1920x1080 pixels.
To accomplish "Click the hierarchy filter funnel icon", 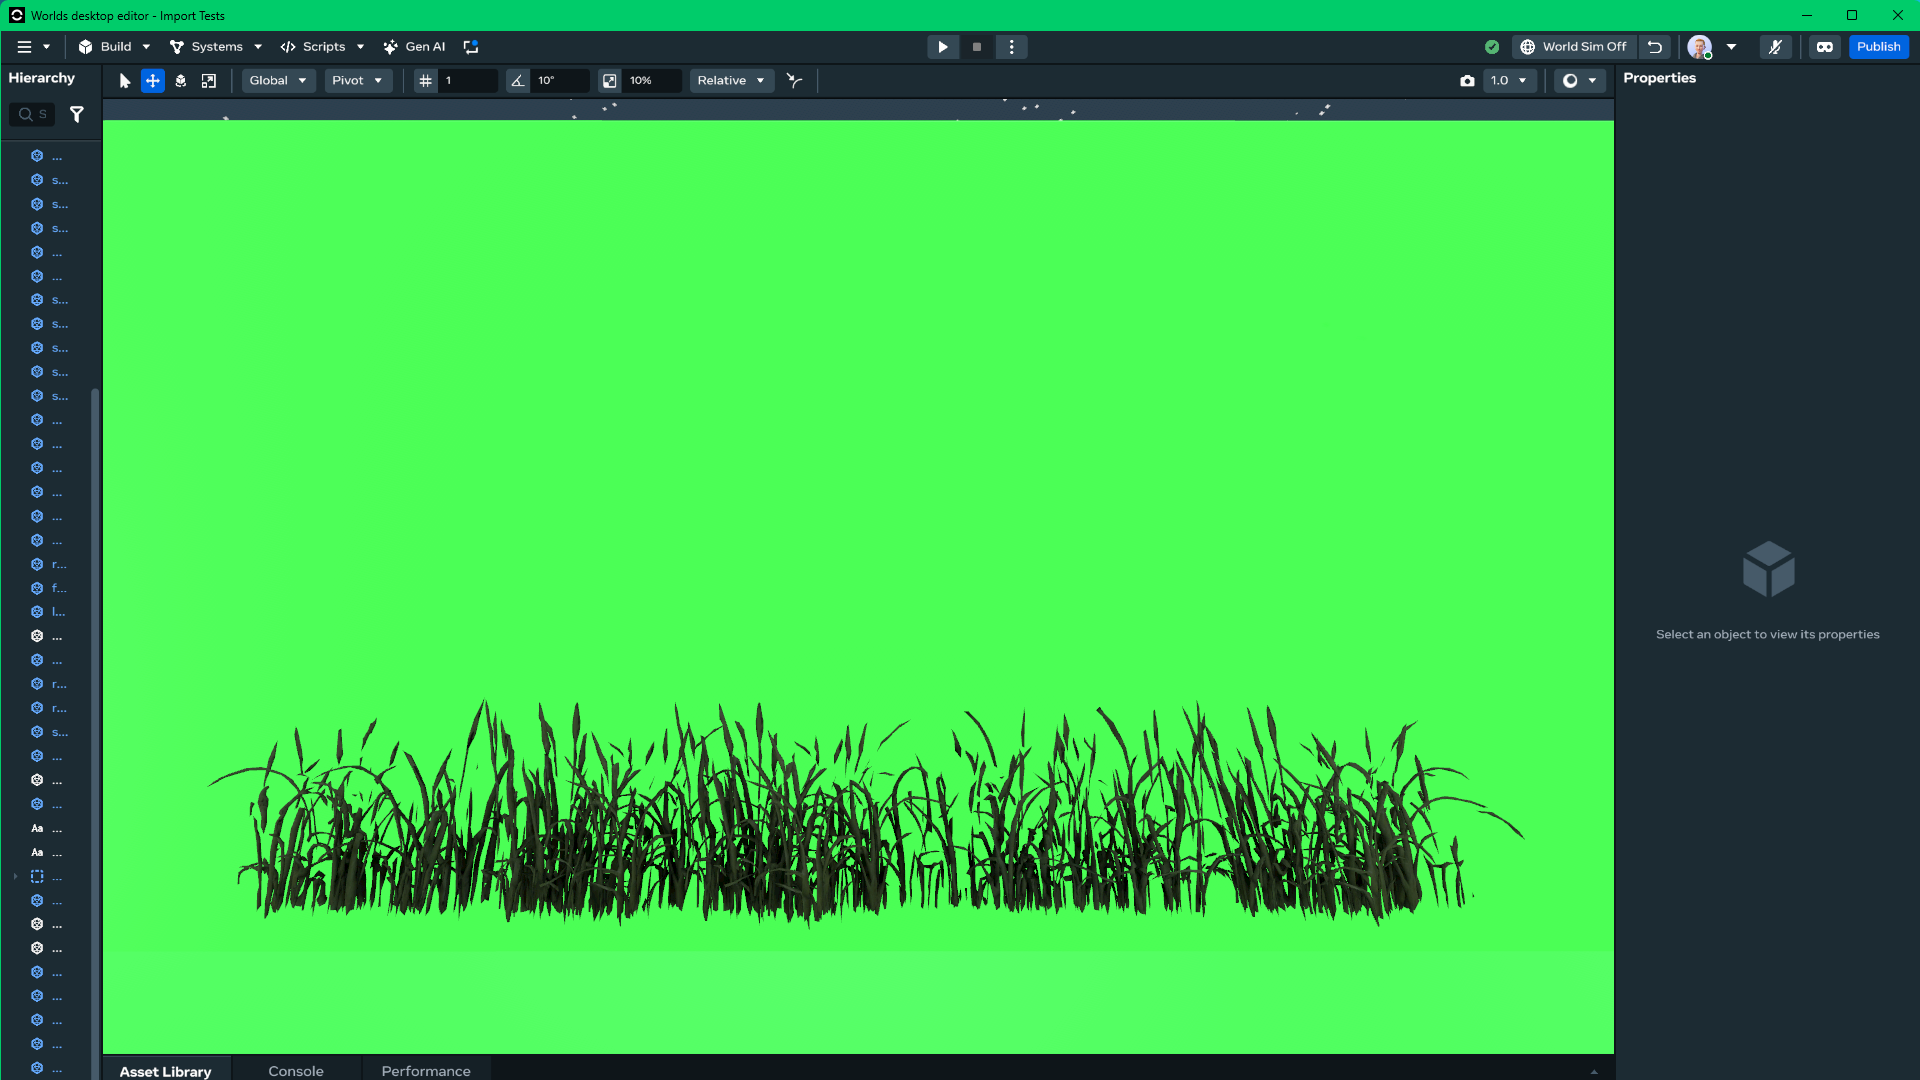I will (x=77, y=115).
